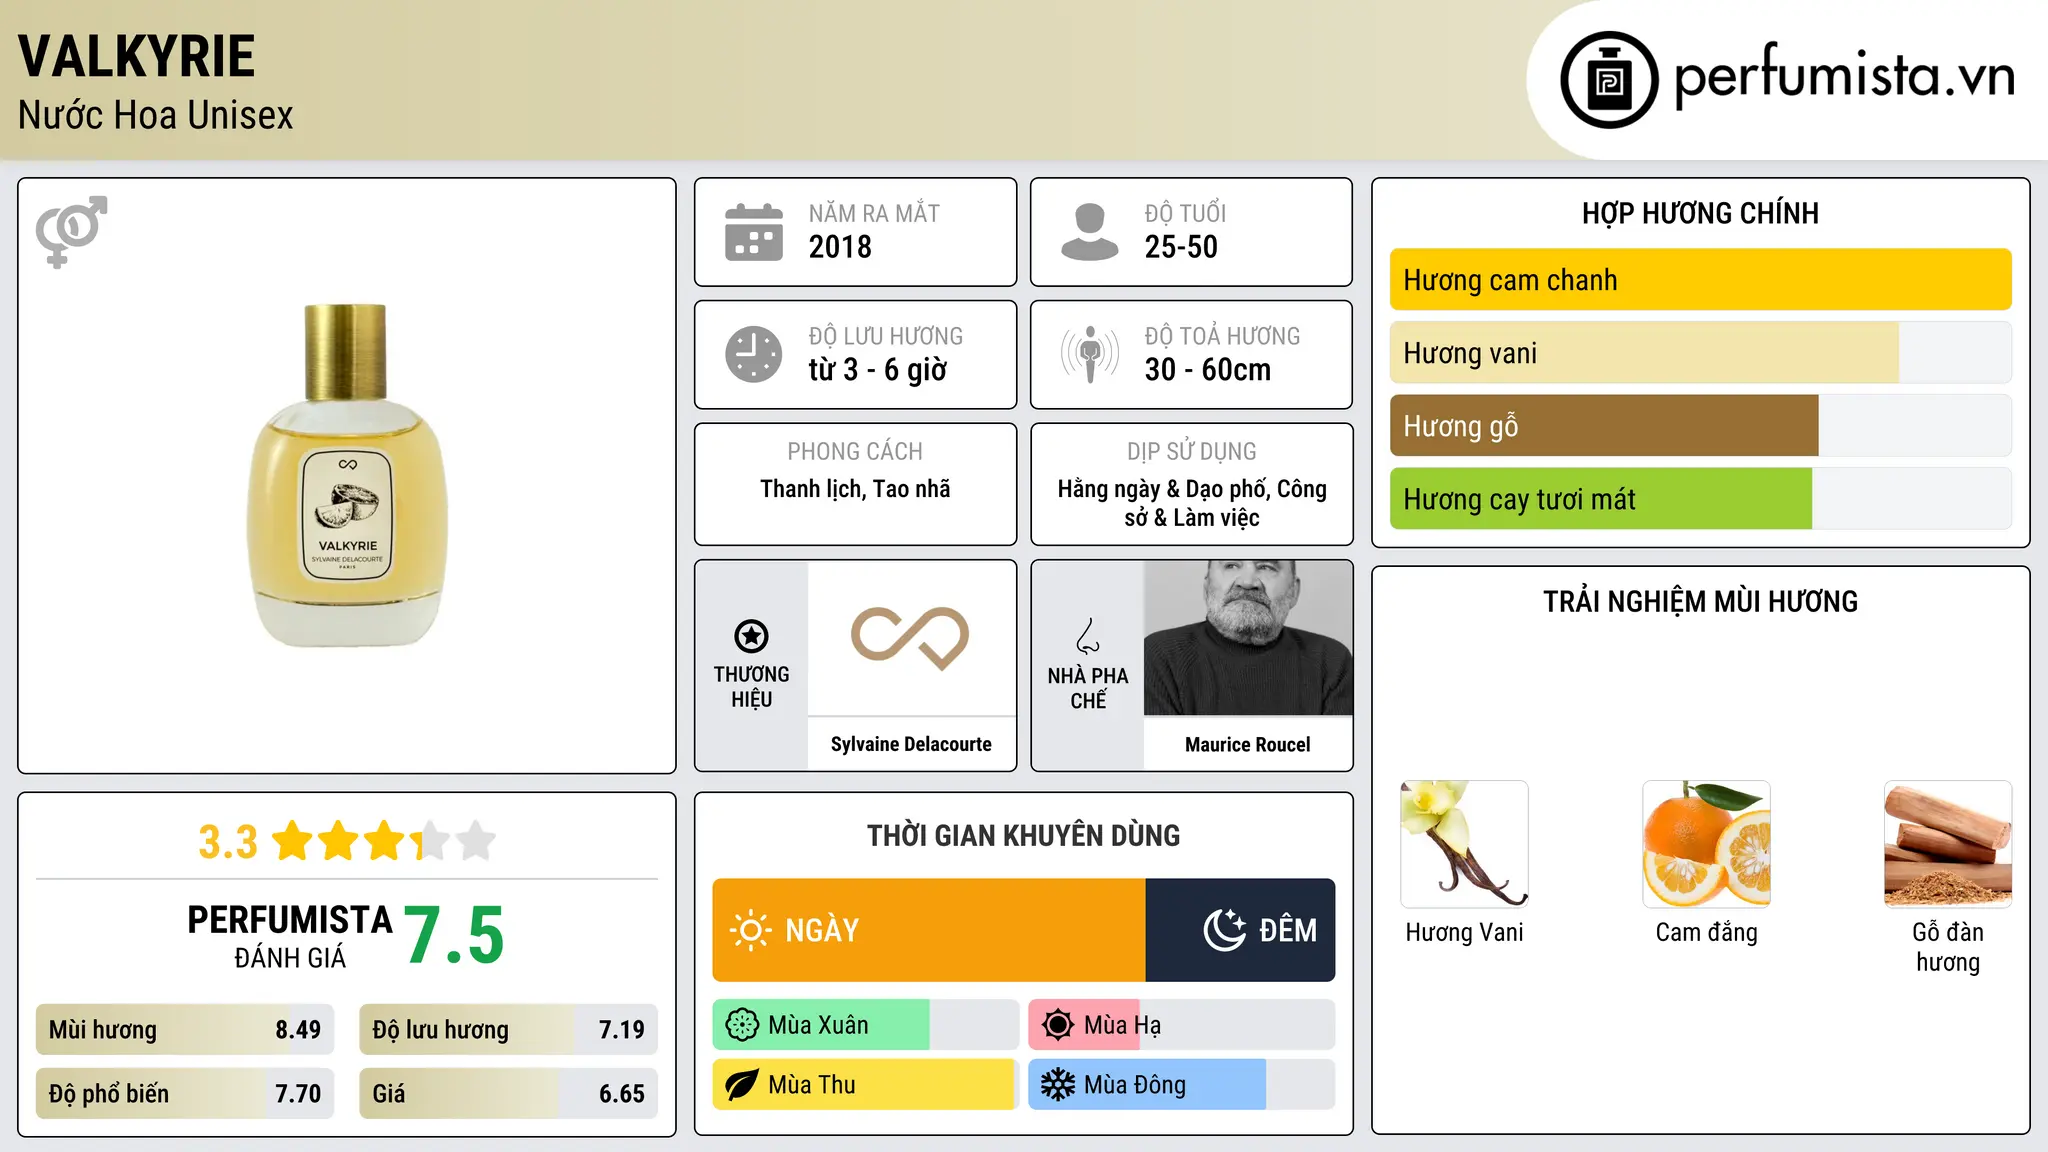Viewport: 2048px width, 1152px height.
Task: Click the longevity value từ 3 - 6 giờ
Action: 878,370
